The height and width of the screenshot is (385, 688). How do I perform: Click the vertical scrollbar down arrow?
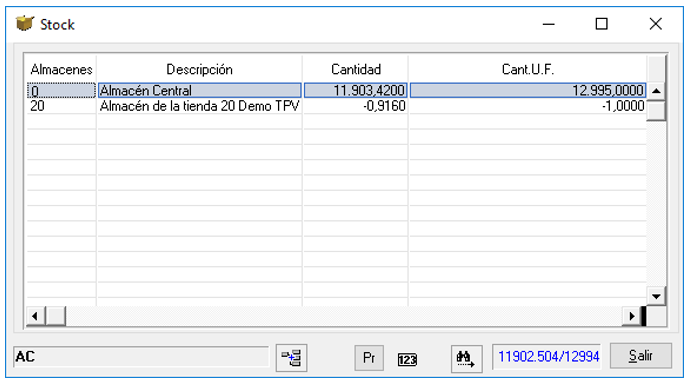(x=656, y=296)
